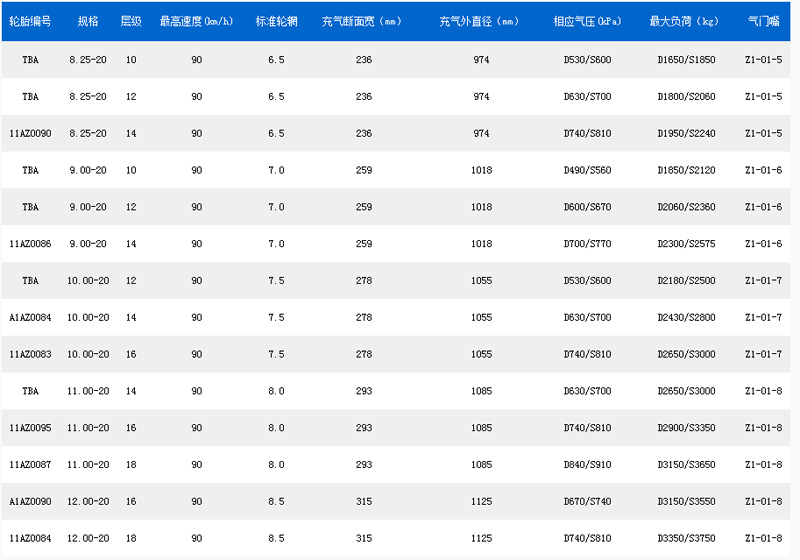Screen dimensions: 800x560
Task: Click rim value 7.0 in 11AZ0086 row
Action: [276, 244]
